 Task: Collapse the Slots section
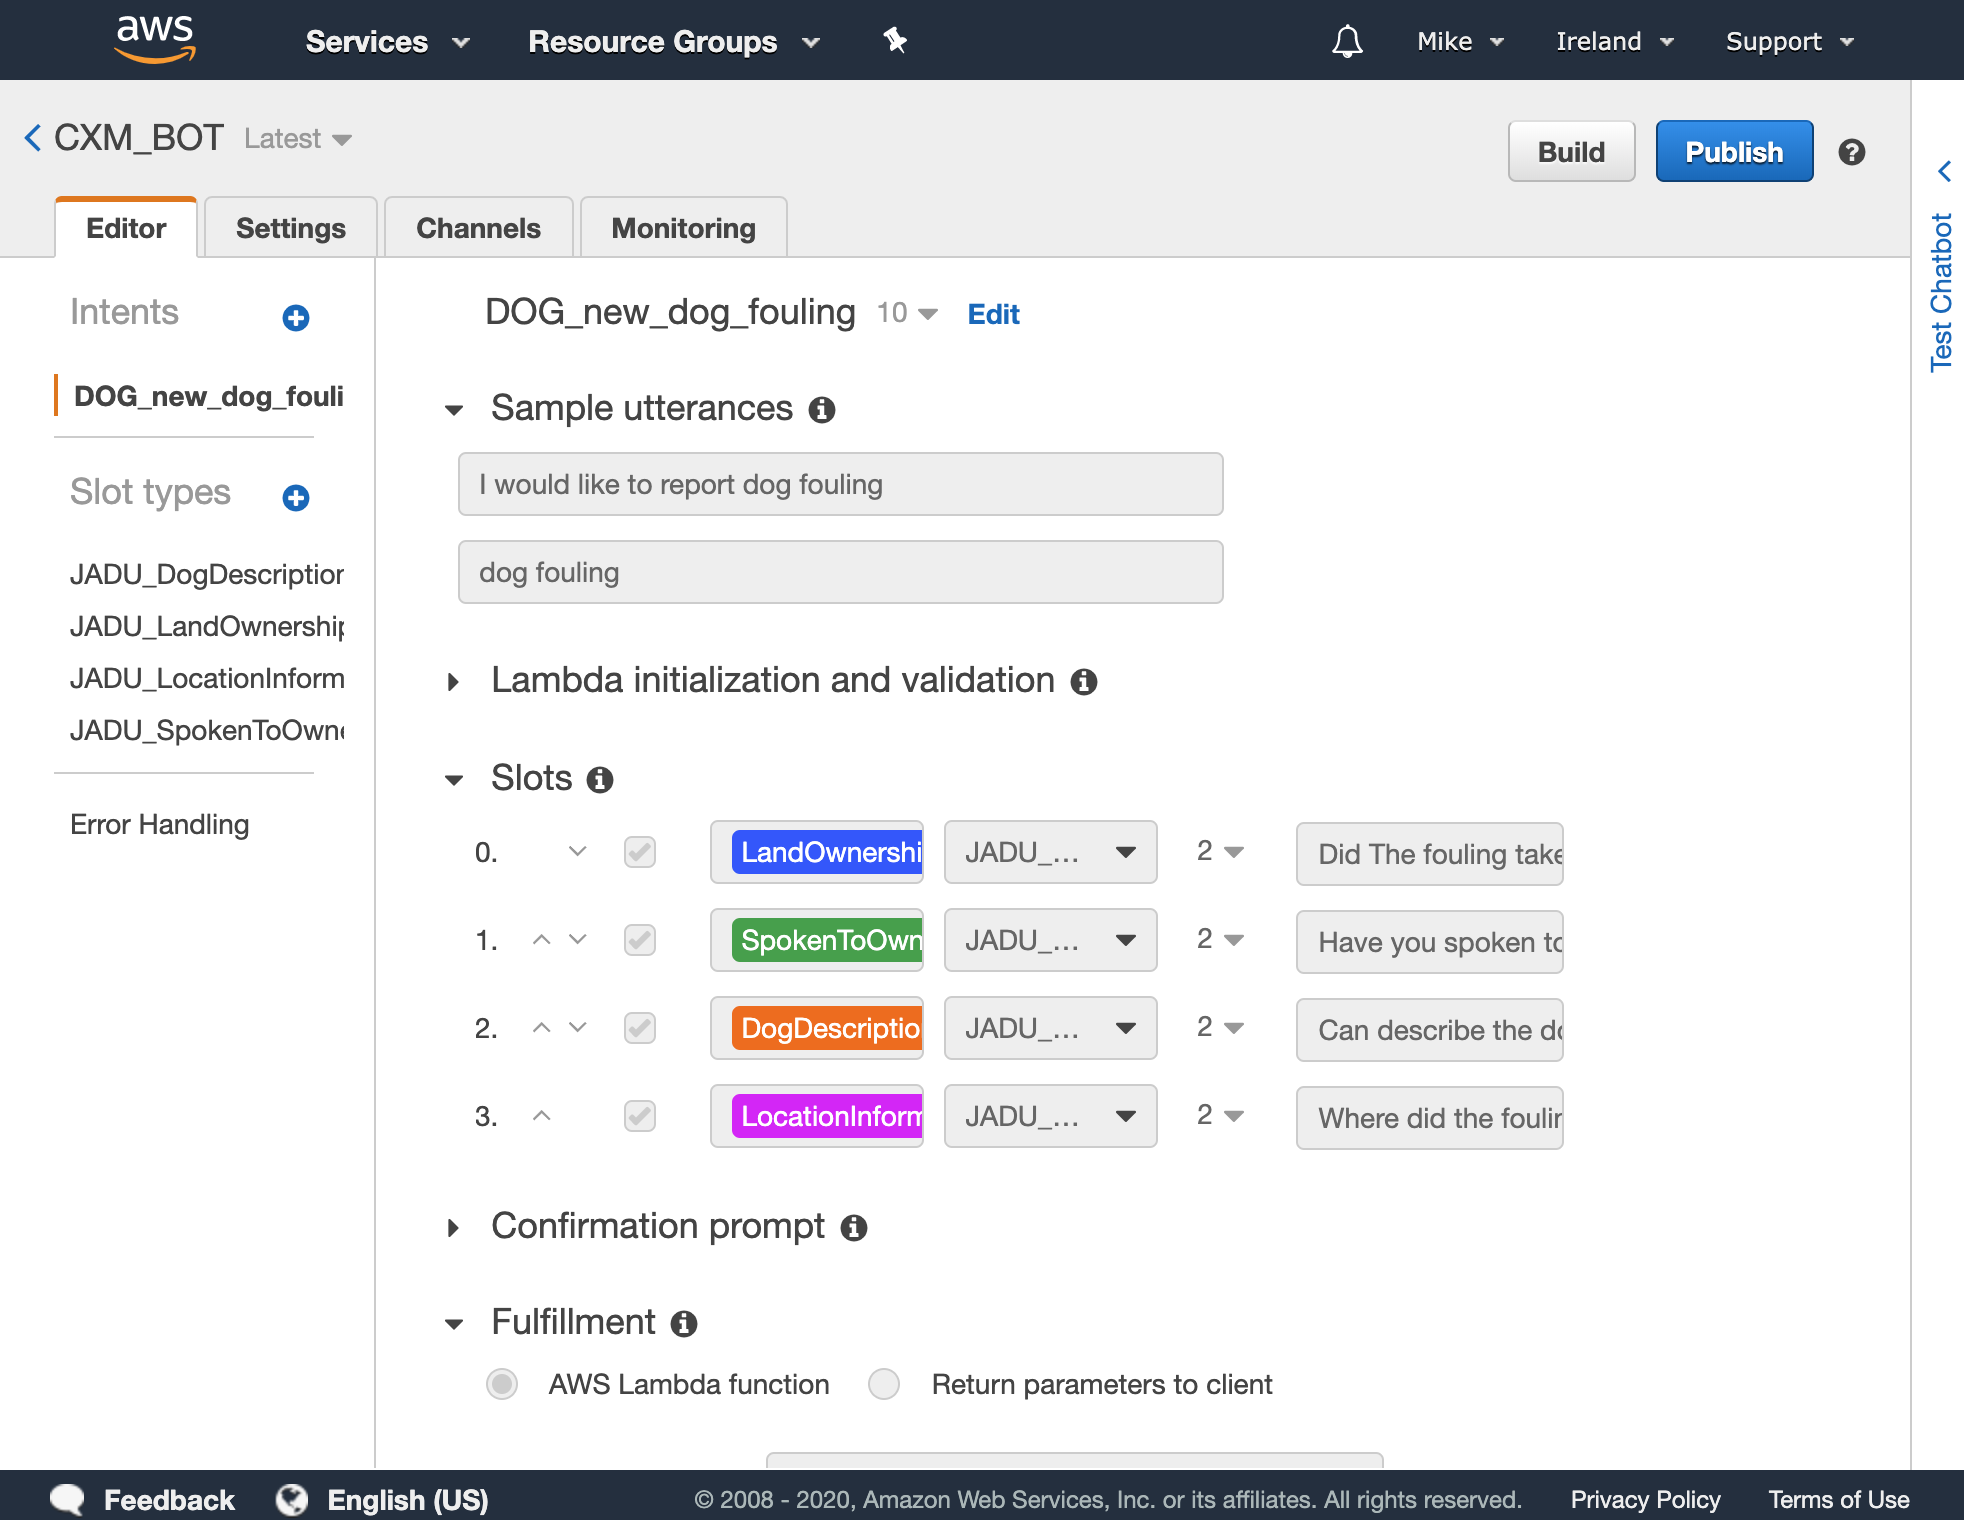click(454, 780)
